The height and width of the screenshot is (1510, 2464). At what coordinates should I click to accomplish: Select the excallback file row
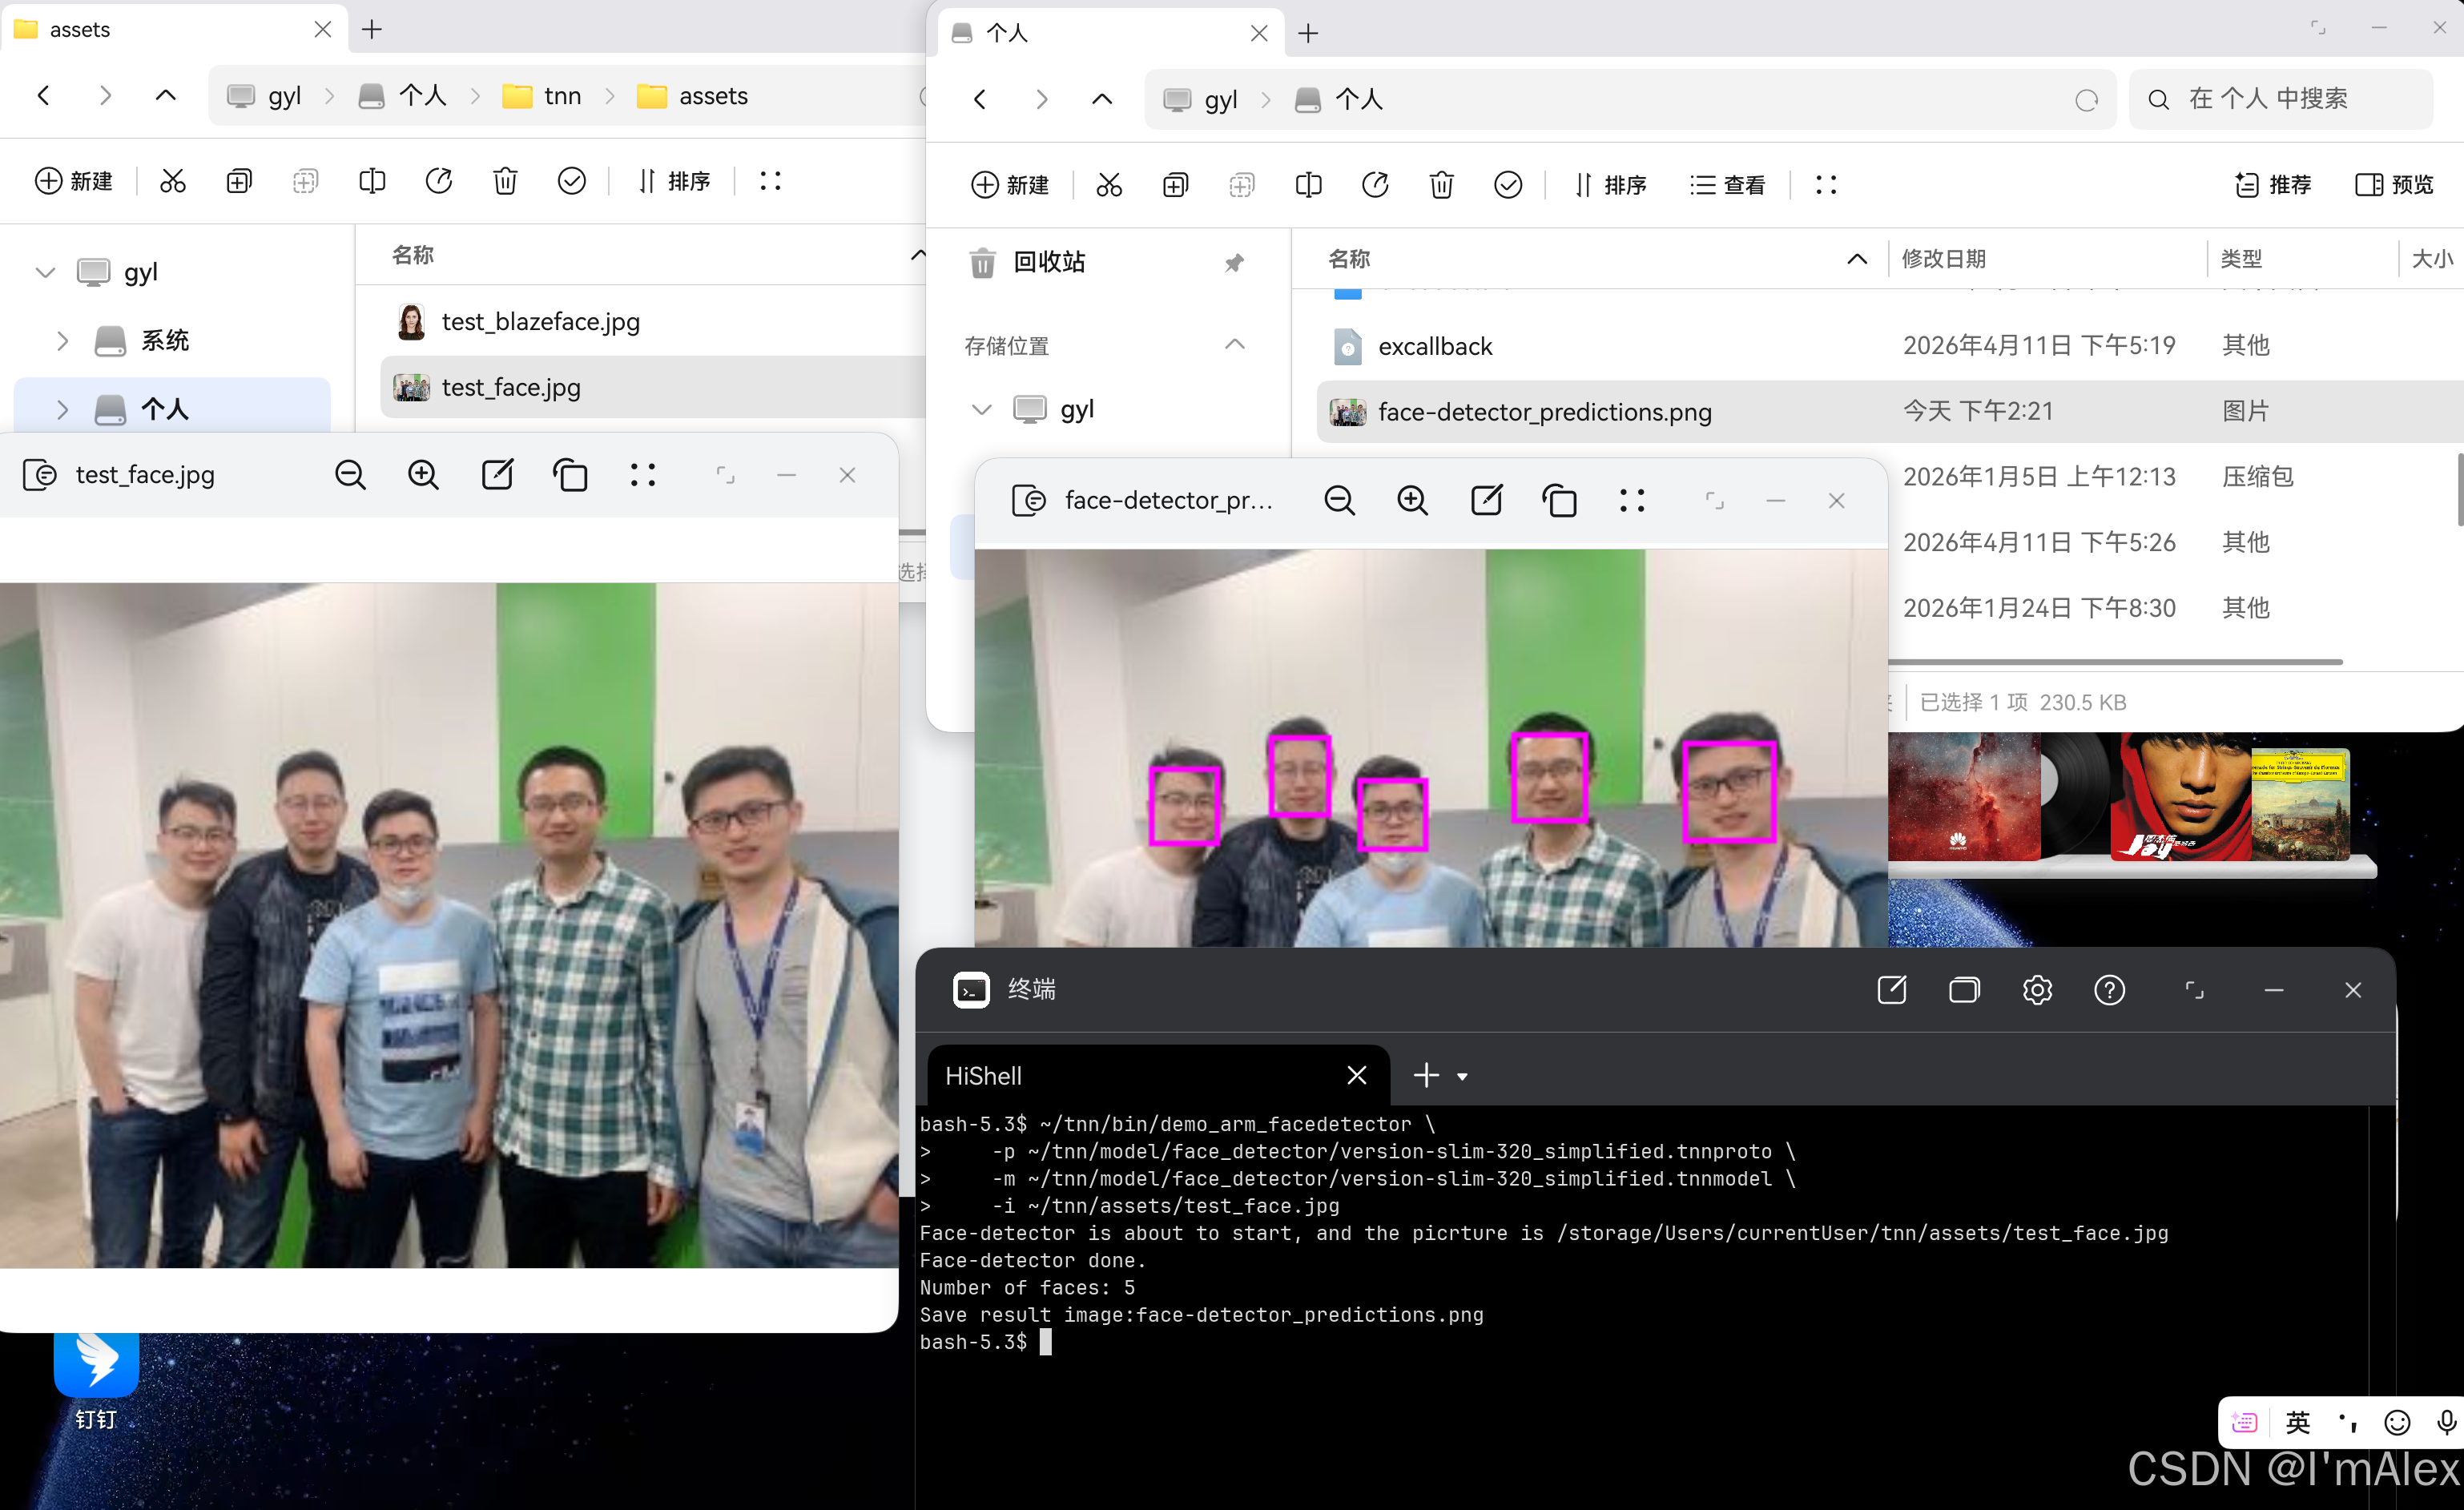[1890, 346]
